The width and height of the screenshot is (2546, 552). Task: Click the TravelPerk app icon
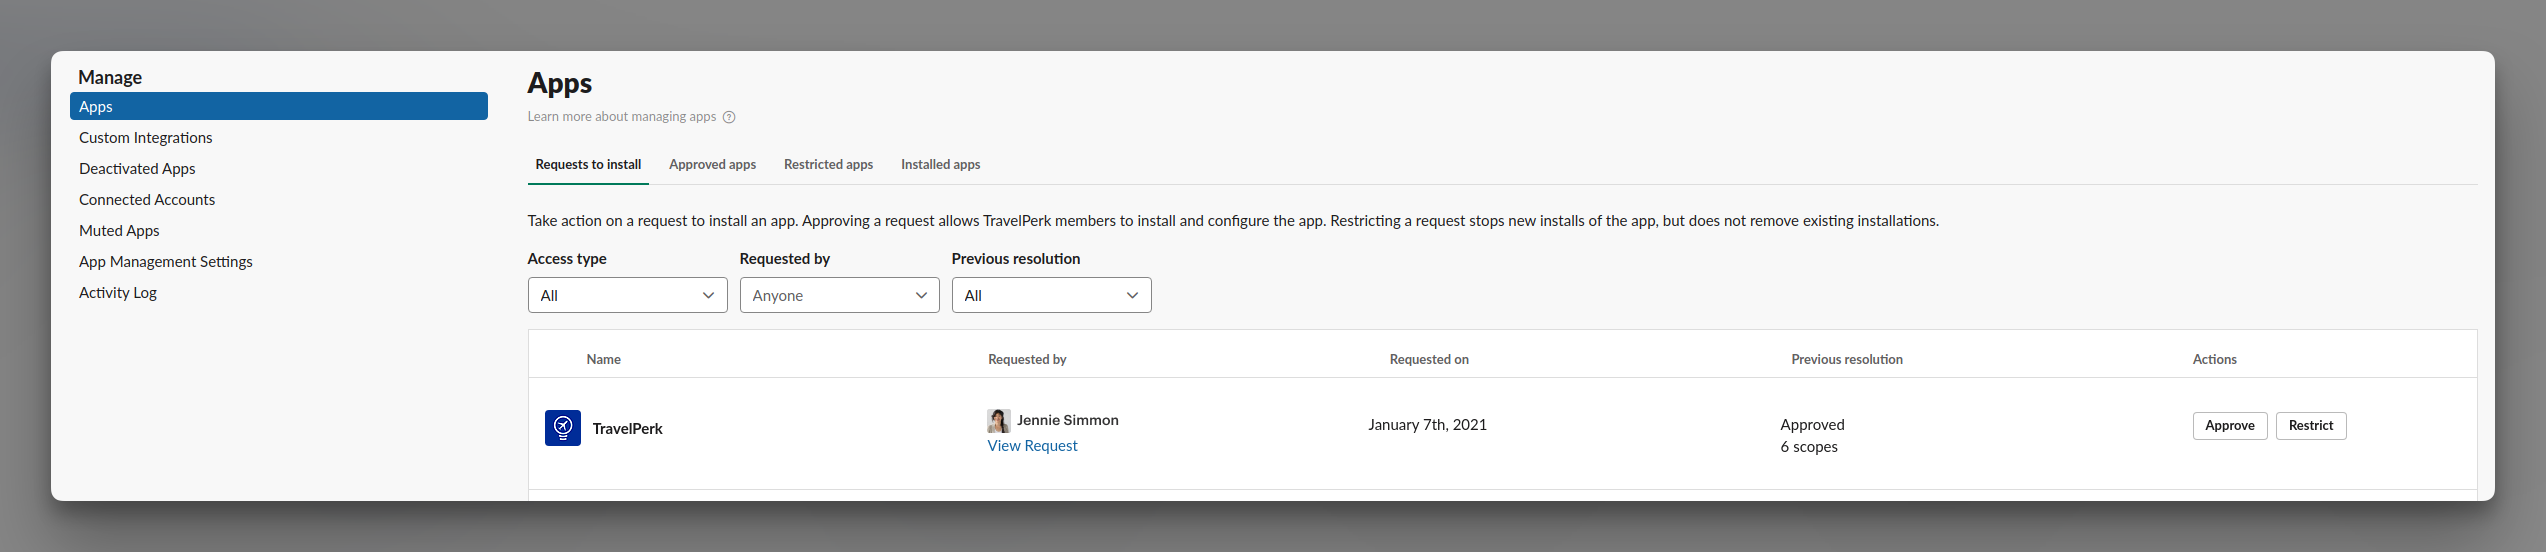pyautogui.click(x=563, y=428)
